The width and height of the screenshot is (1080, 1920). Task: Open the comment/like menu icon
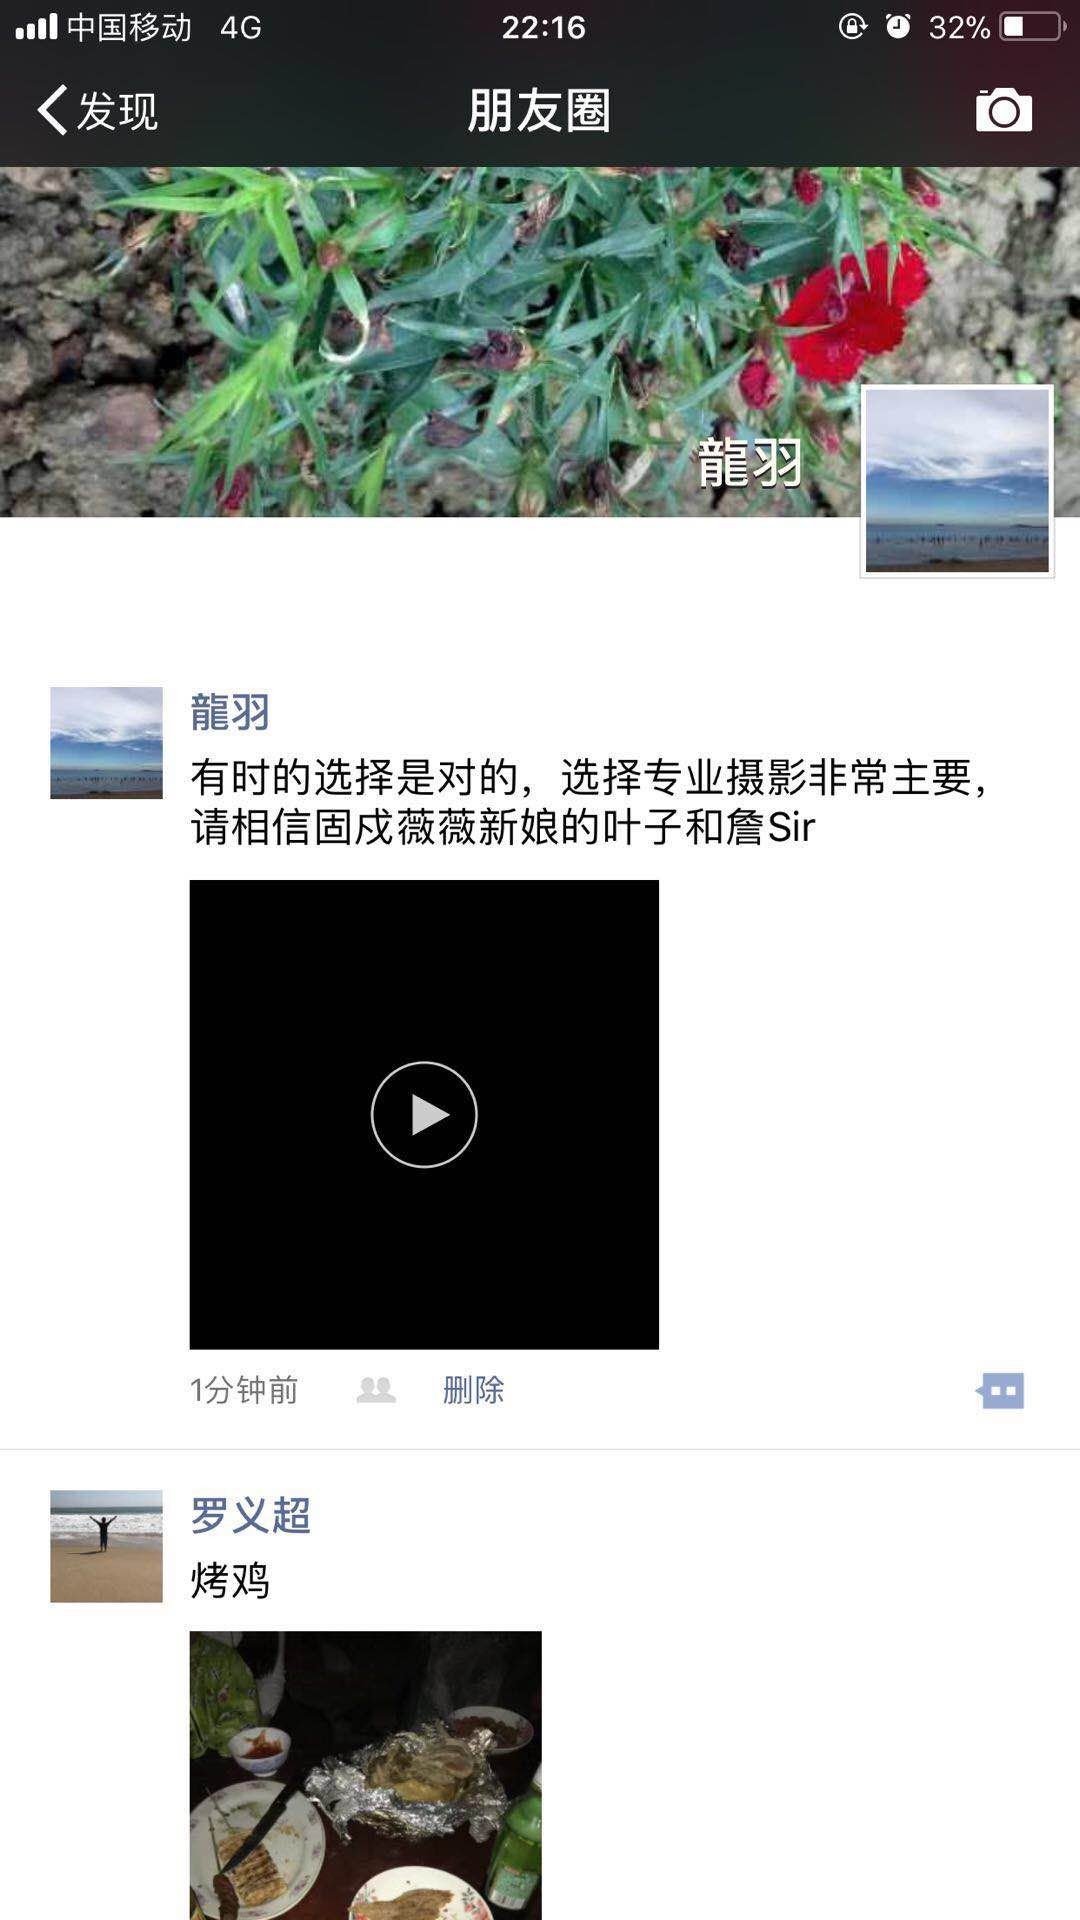click(1000, 1390)
